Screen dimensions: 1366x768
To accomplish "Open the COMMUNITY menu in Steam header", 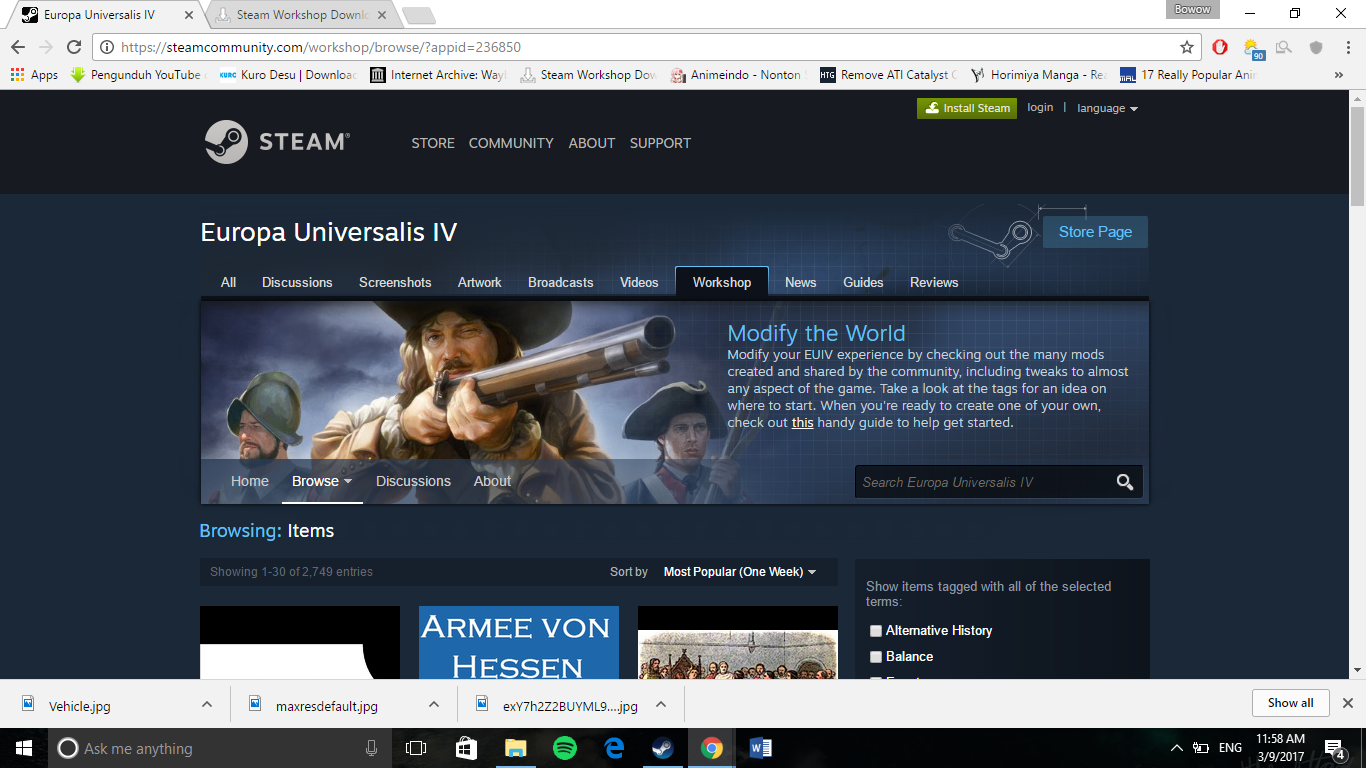I will (511, 143).
